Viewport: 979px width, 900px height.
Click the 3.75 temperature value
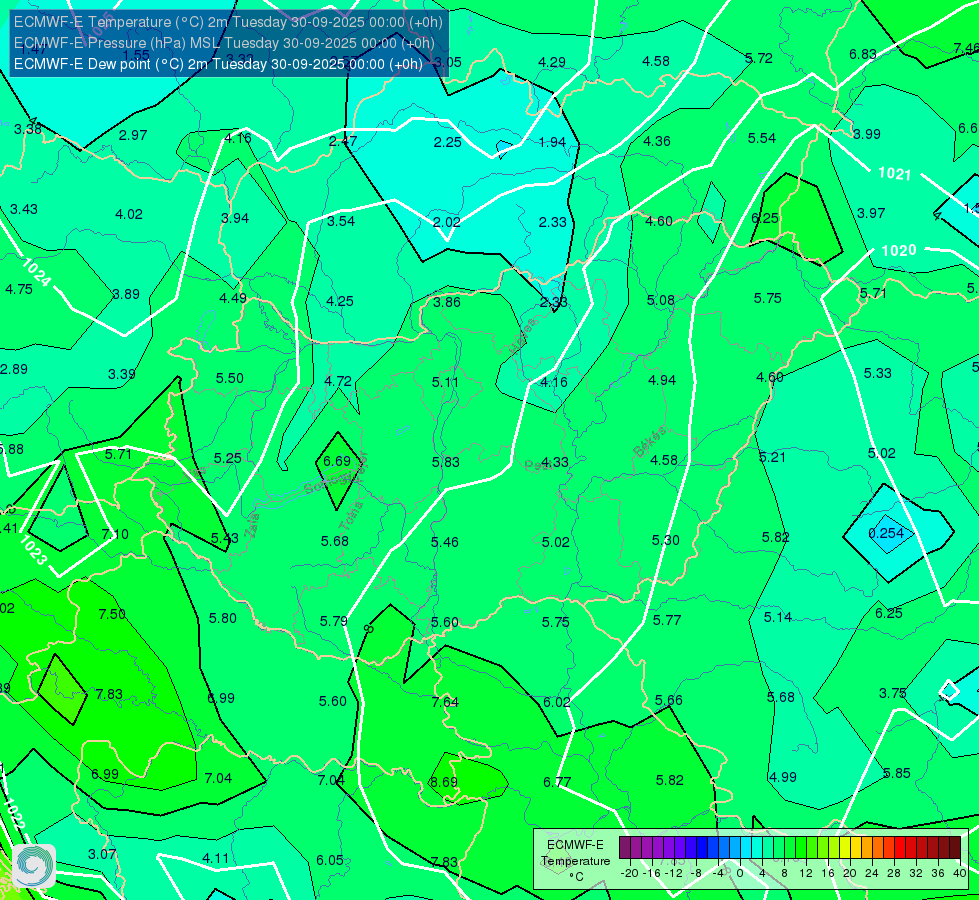click(x=892, y=693)
